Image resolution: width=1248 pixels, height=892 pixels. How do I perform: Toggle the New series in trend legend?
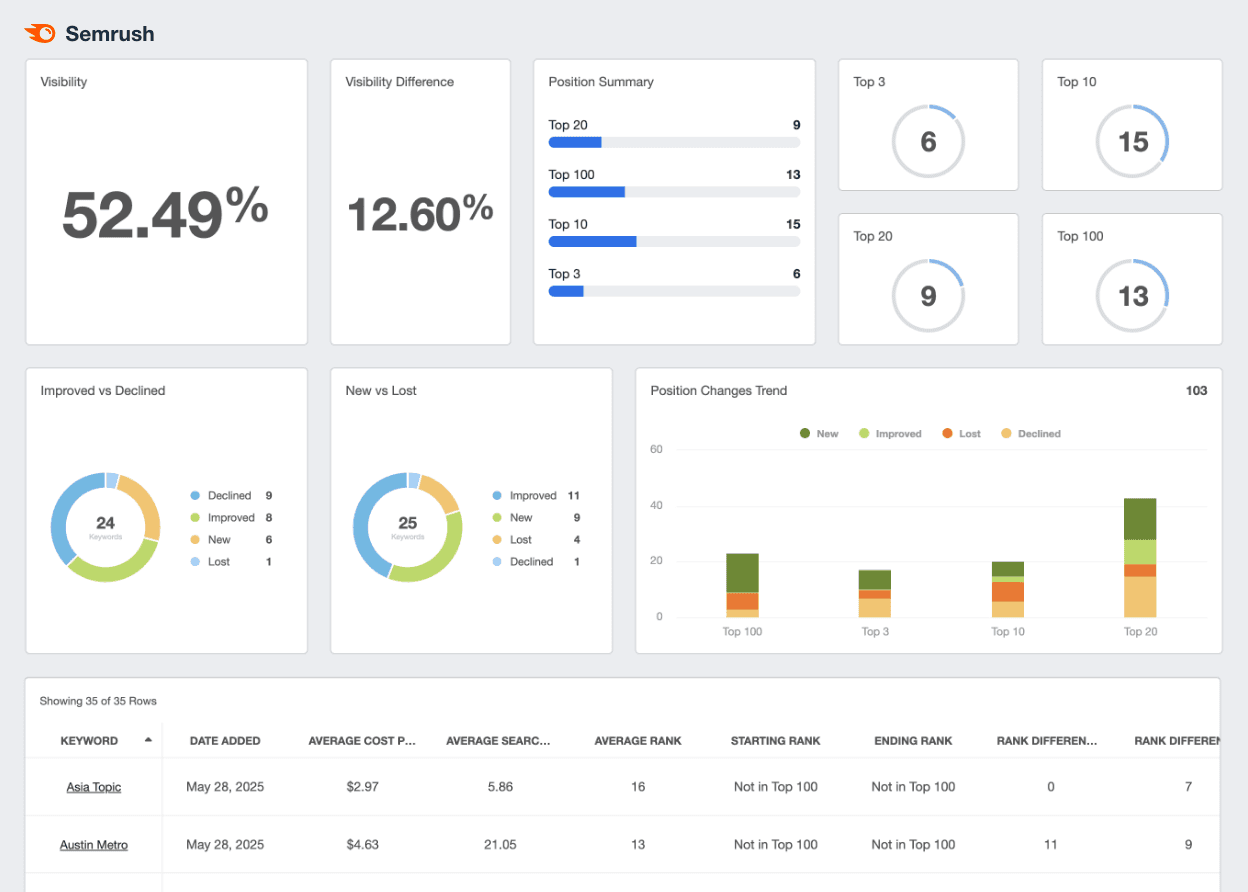pyautogui.click(x=819, y=434)
